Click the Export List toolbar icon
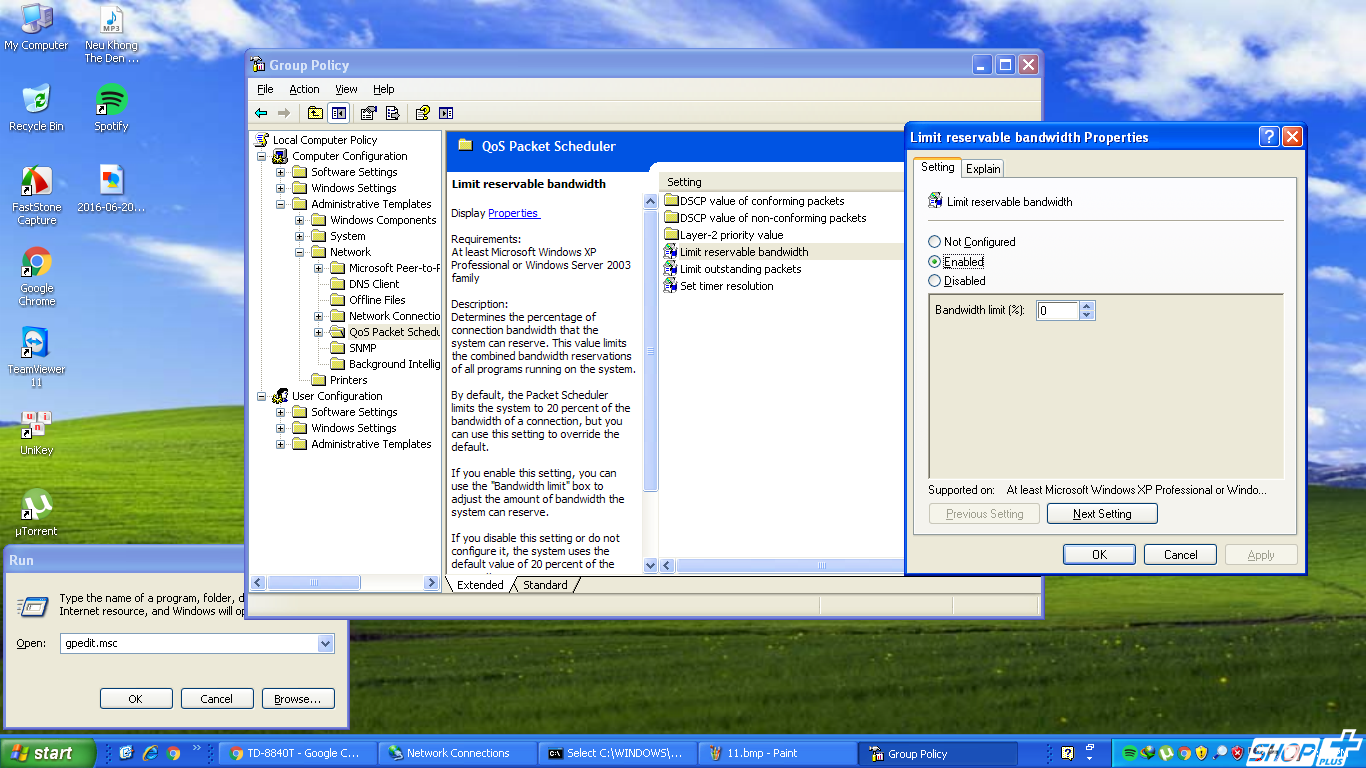This screenshot has height=768, width=1366. tap(392, 113)
